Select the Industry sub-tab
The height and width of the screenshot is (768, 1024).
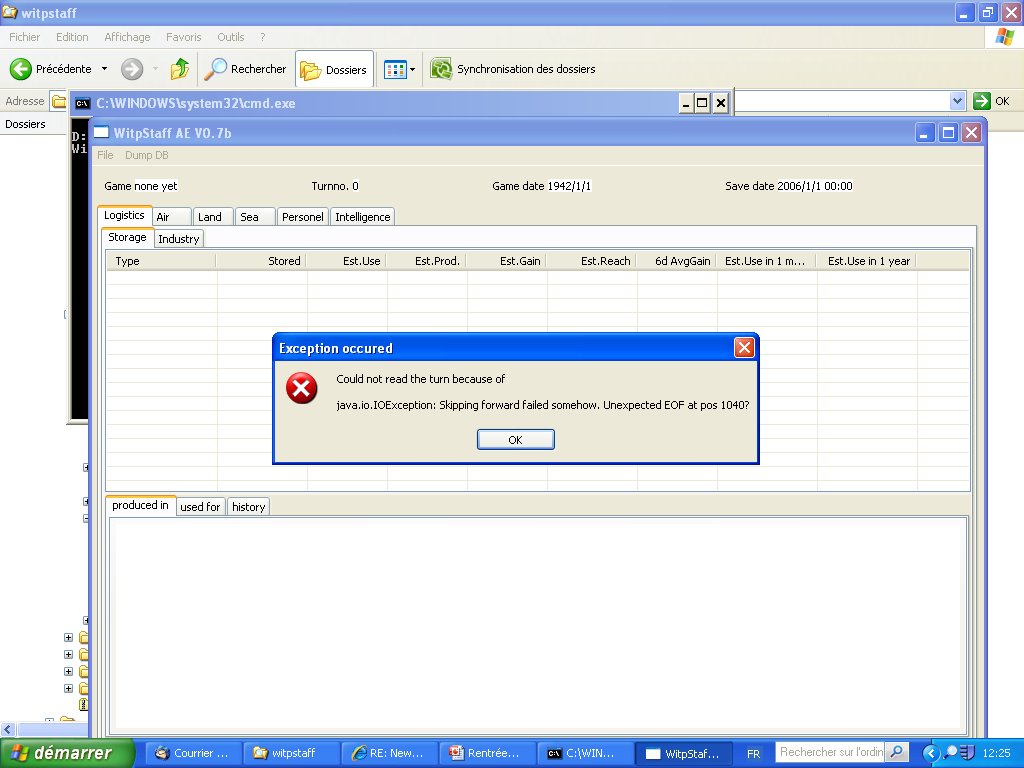click(178, 239)
